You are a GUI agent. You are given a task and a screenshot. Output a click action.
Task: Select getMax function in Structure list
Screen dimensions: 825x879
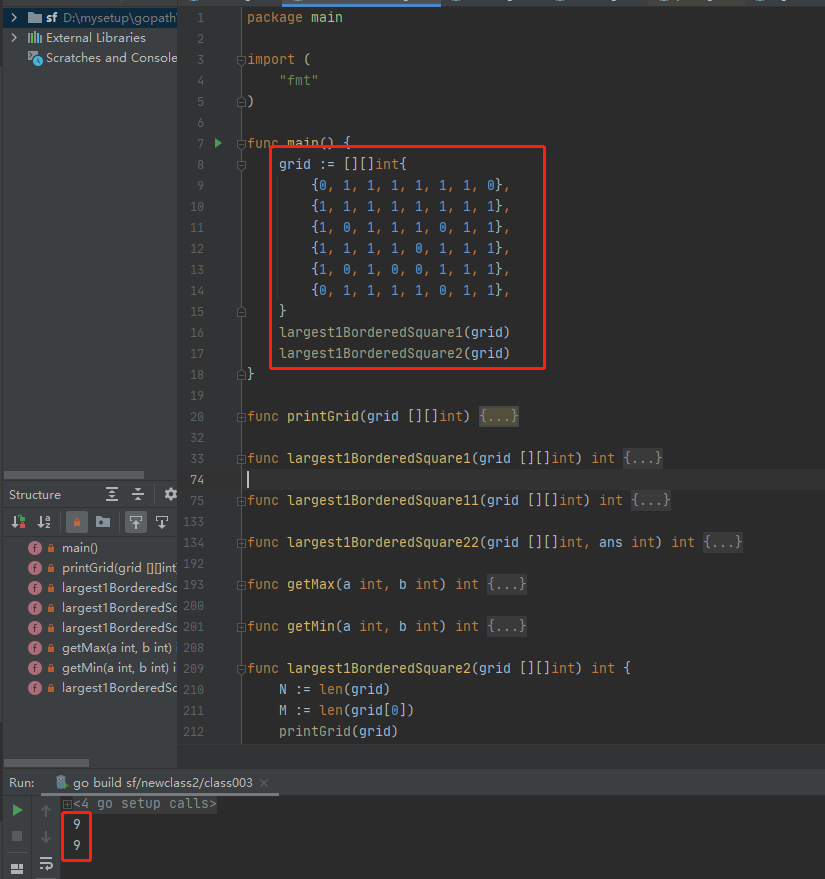click(x=117, y=648)
